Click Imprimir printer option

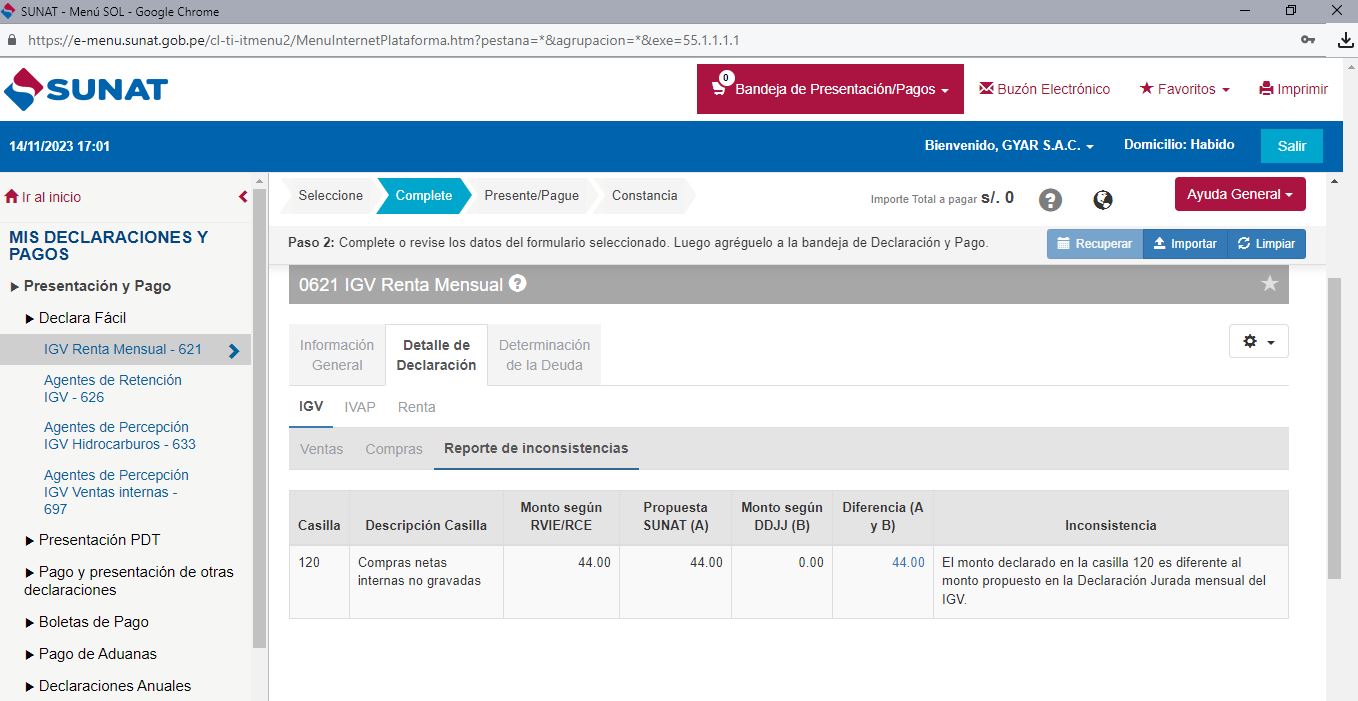[x=1293, y=89]
